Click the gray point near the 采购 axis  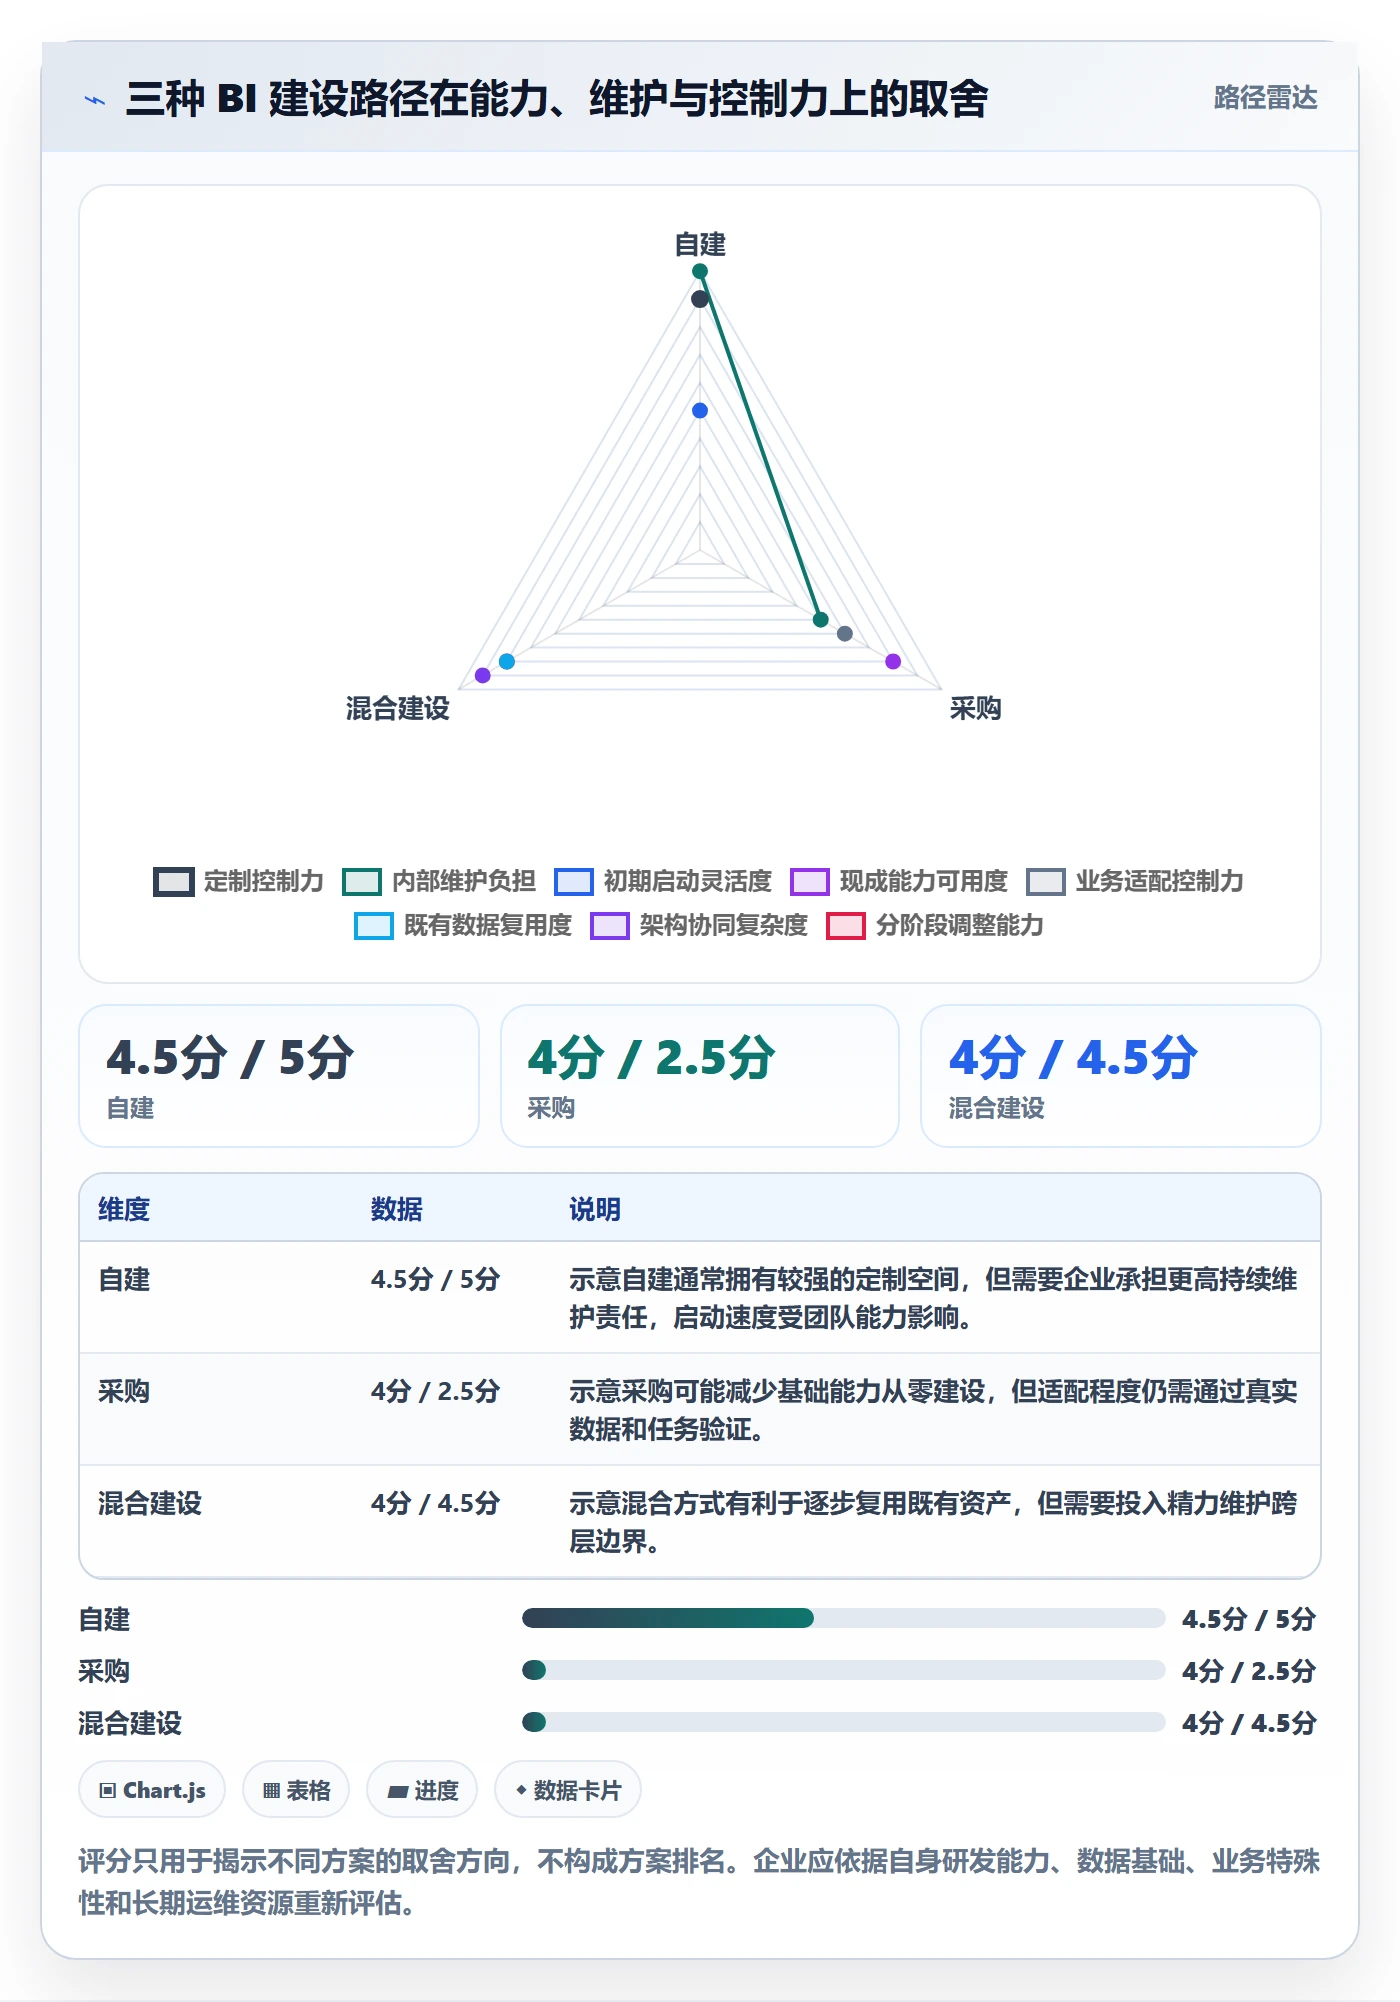pyautogui.click(x=845, y=634)
